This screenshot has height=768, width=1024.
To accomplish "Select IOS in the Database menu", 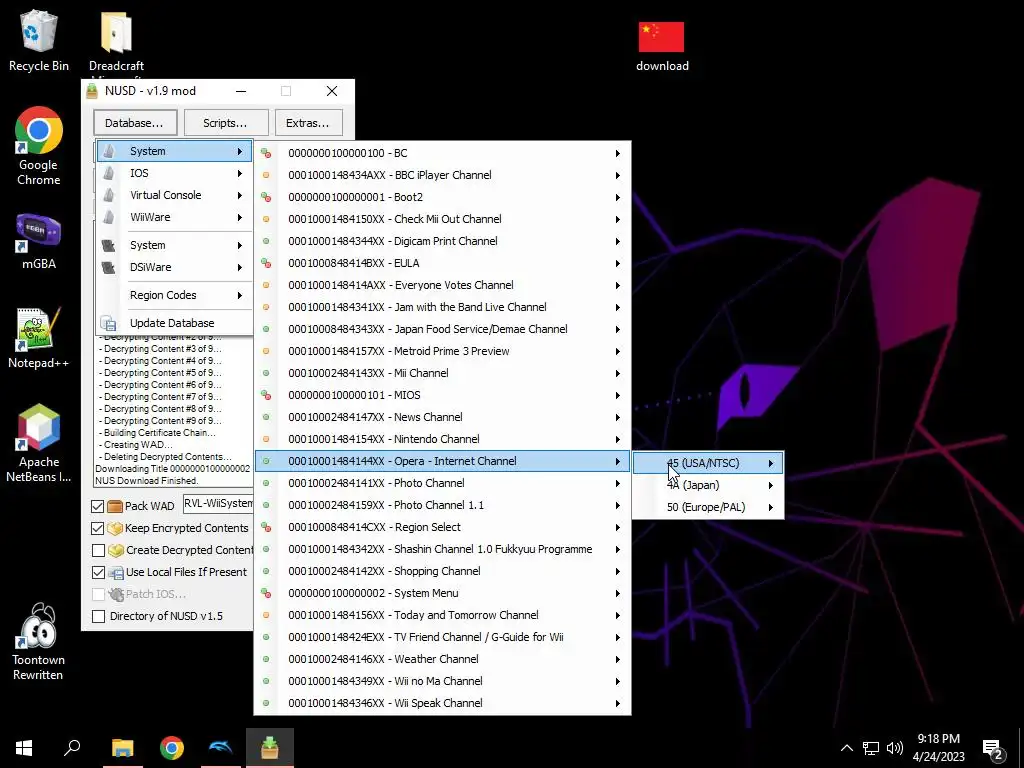I will tap(174, 173).
